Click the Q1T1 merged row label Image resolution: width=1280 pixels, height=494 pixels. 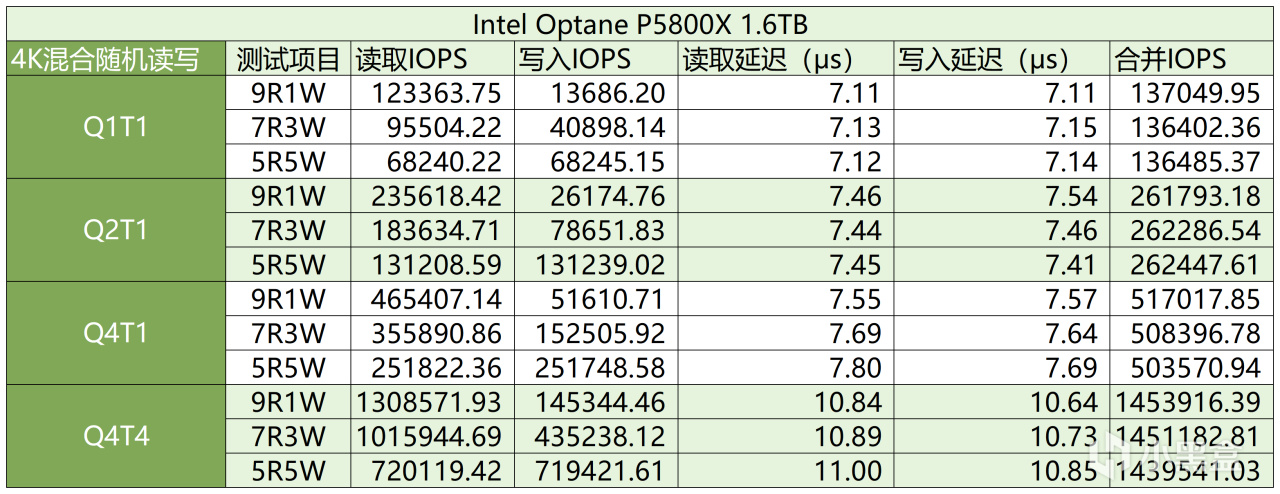click(116, 128)
